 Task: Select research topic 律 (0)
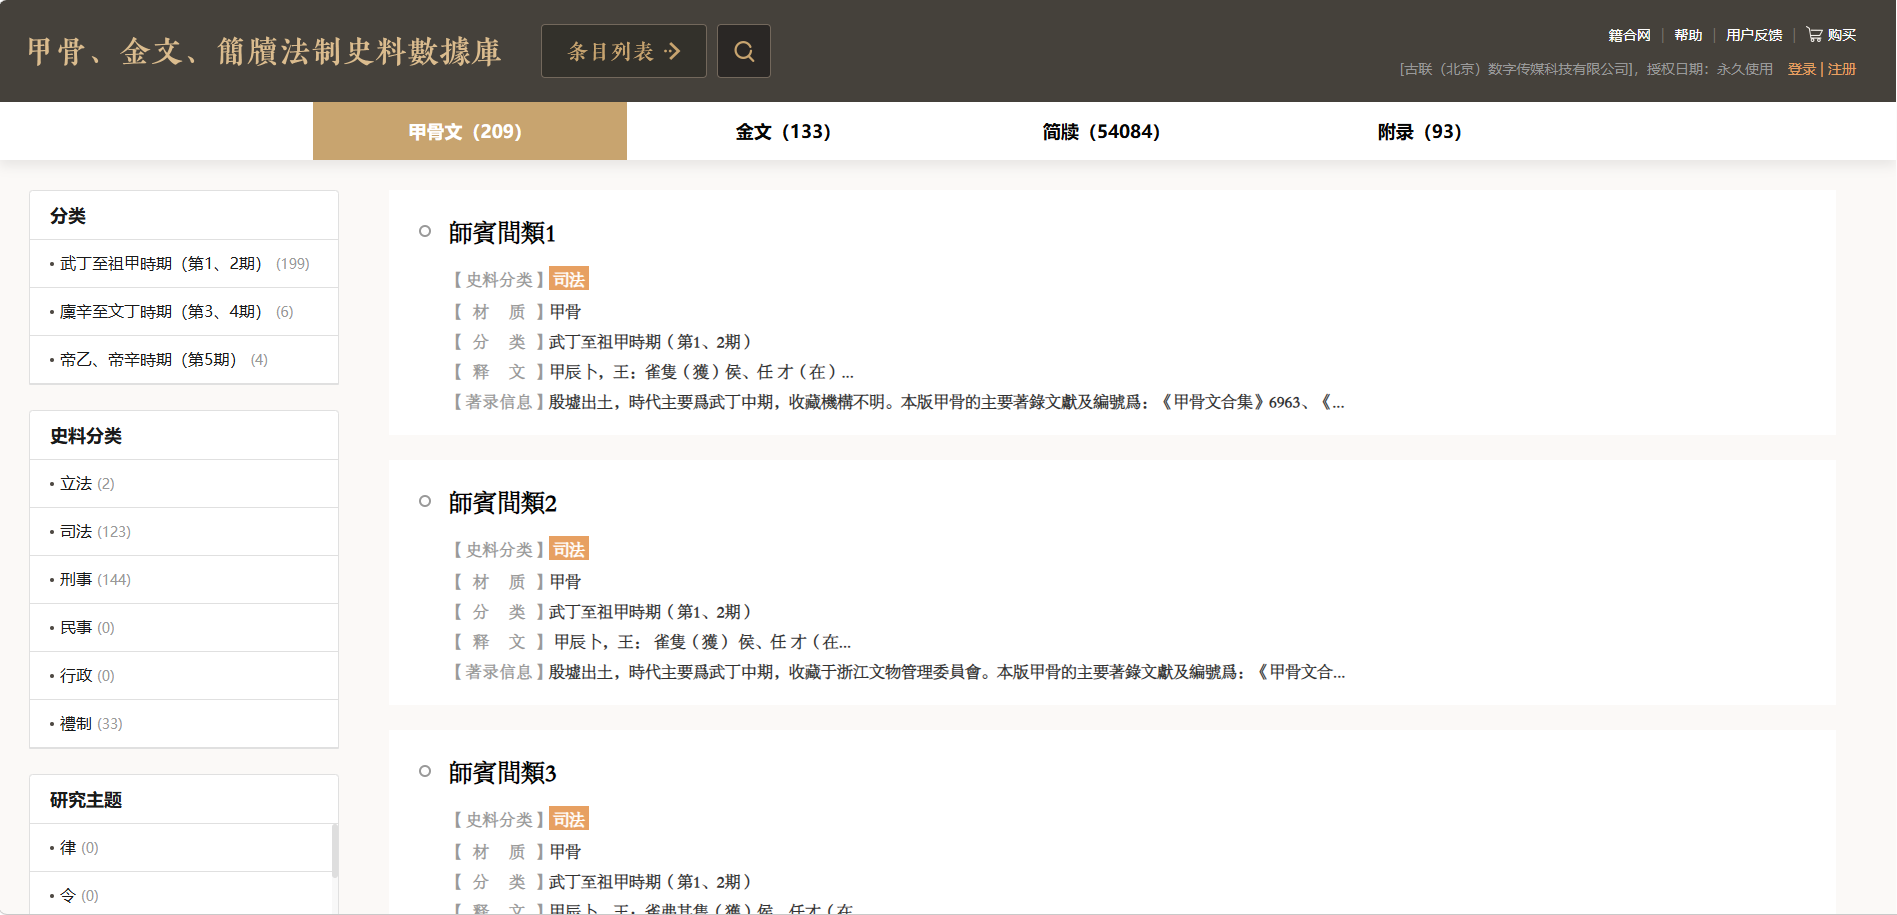point(181,848)
